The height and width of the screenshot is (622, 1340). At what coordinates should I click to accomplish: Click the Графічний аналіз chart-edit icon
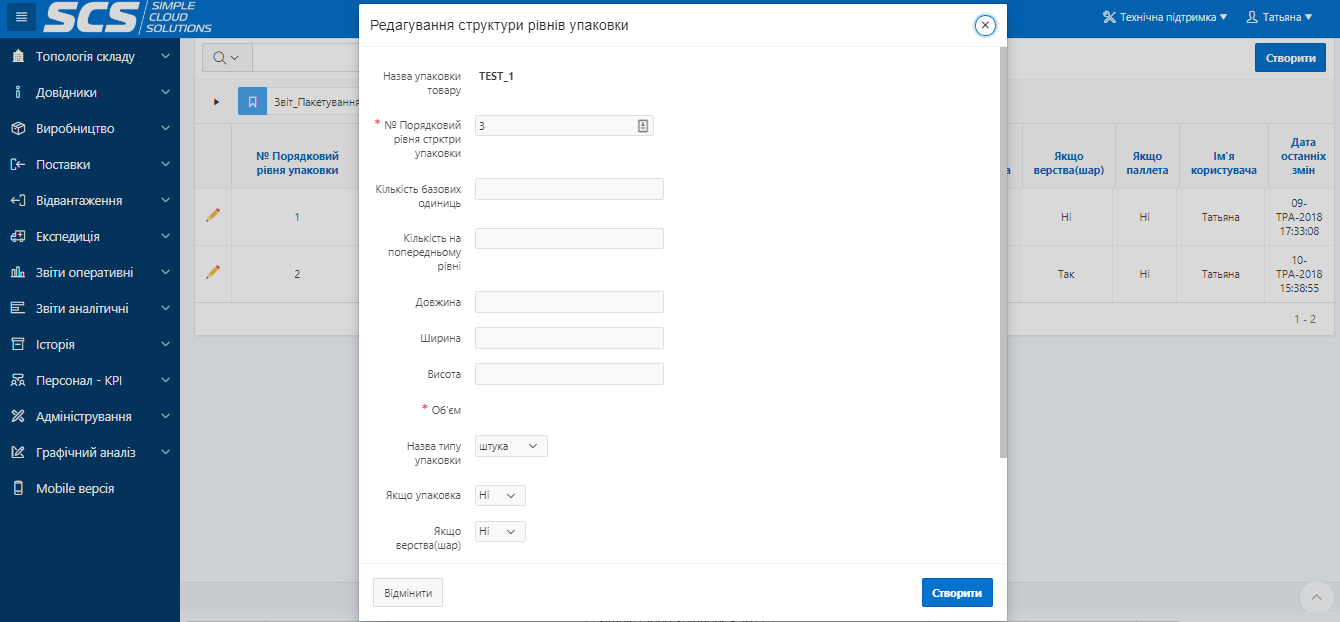point(18,453)
